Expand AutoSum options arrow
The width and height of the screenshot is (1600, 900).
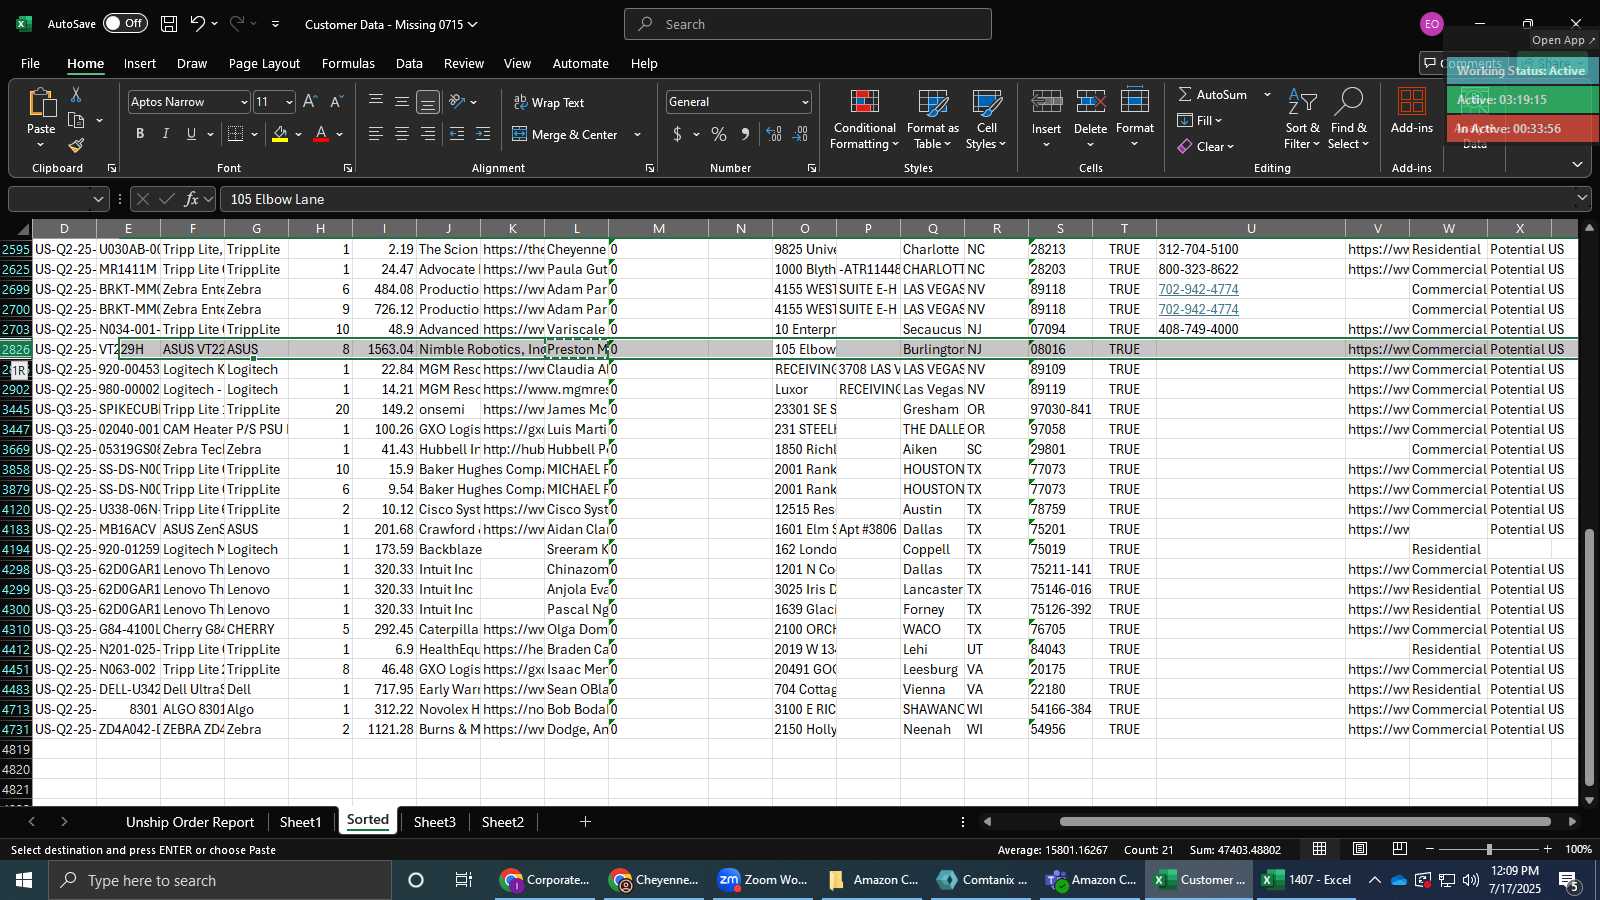[x=1267, y=94]
